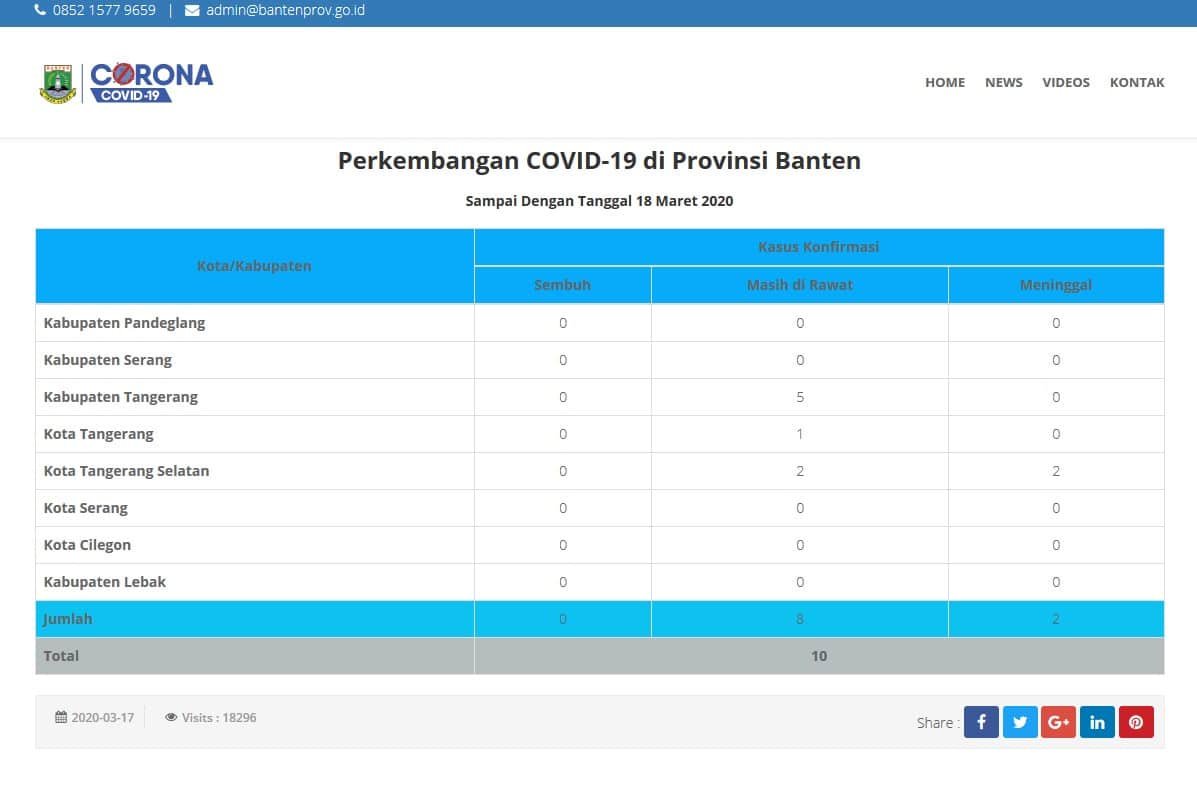Click the eye icon beside Visits
The width and height of the screenshot is (1197, 785).
(171, 717)
